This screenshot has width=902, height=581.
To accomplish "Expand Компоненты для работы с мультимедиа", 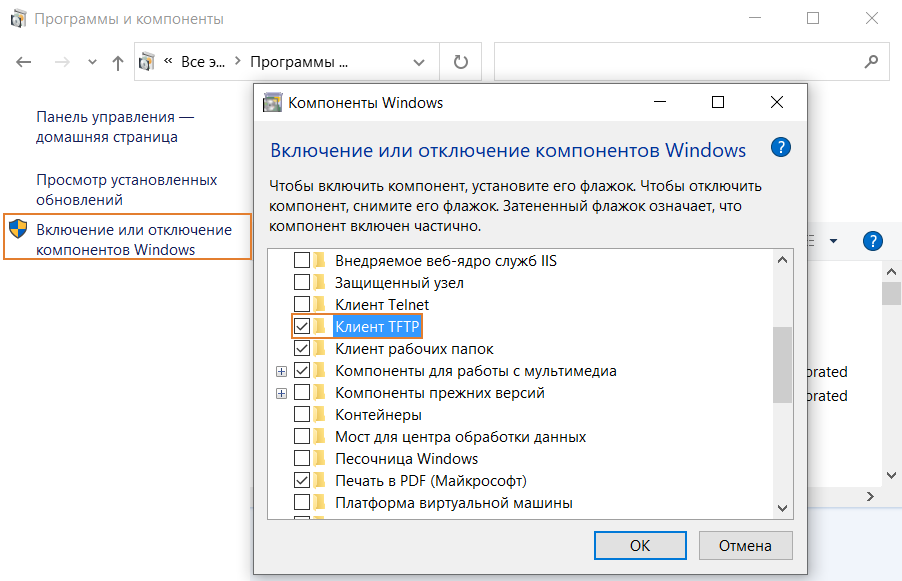I will [x=281, y=371].
